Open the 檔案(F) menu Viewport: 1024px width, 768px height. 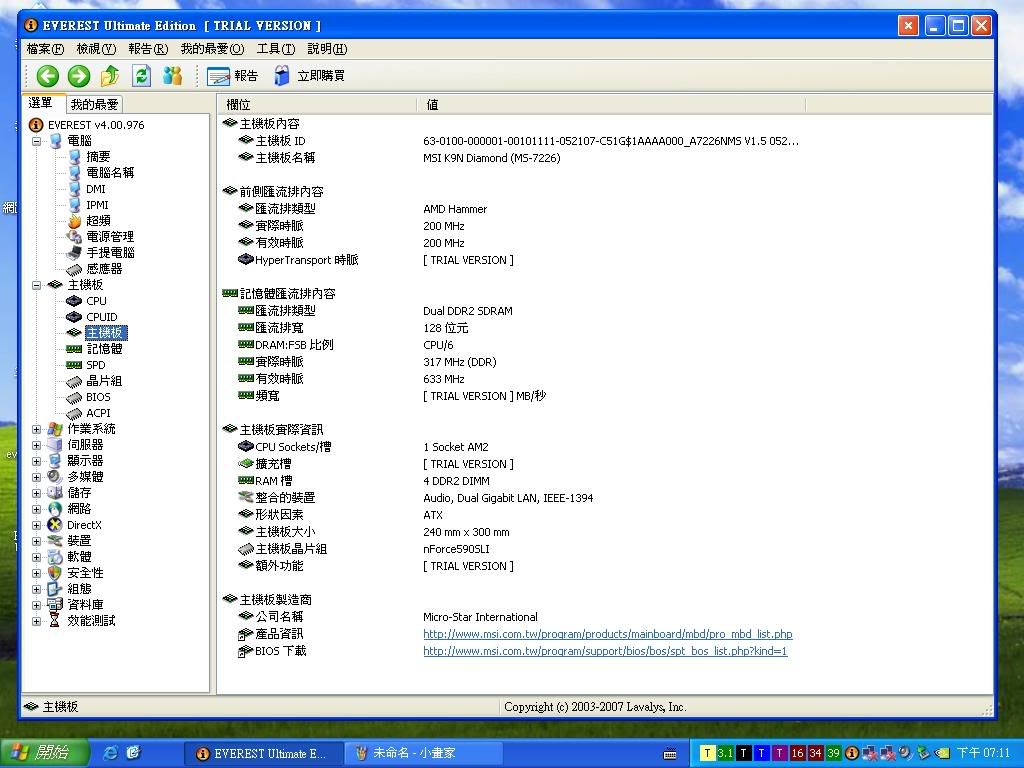click(45, 48)
